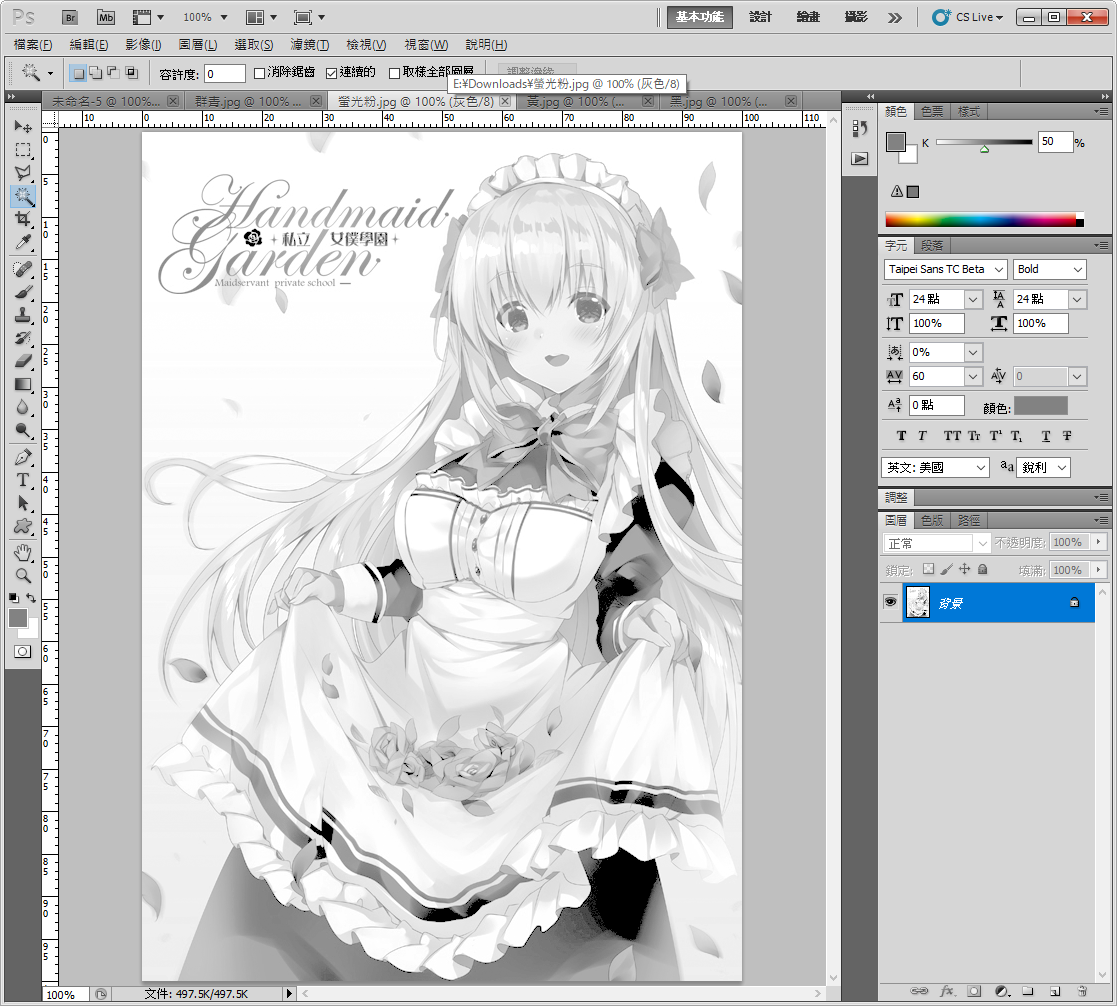
Task: Select the Zoom tool
Action: point(23,575)
